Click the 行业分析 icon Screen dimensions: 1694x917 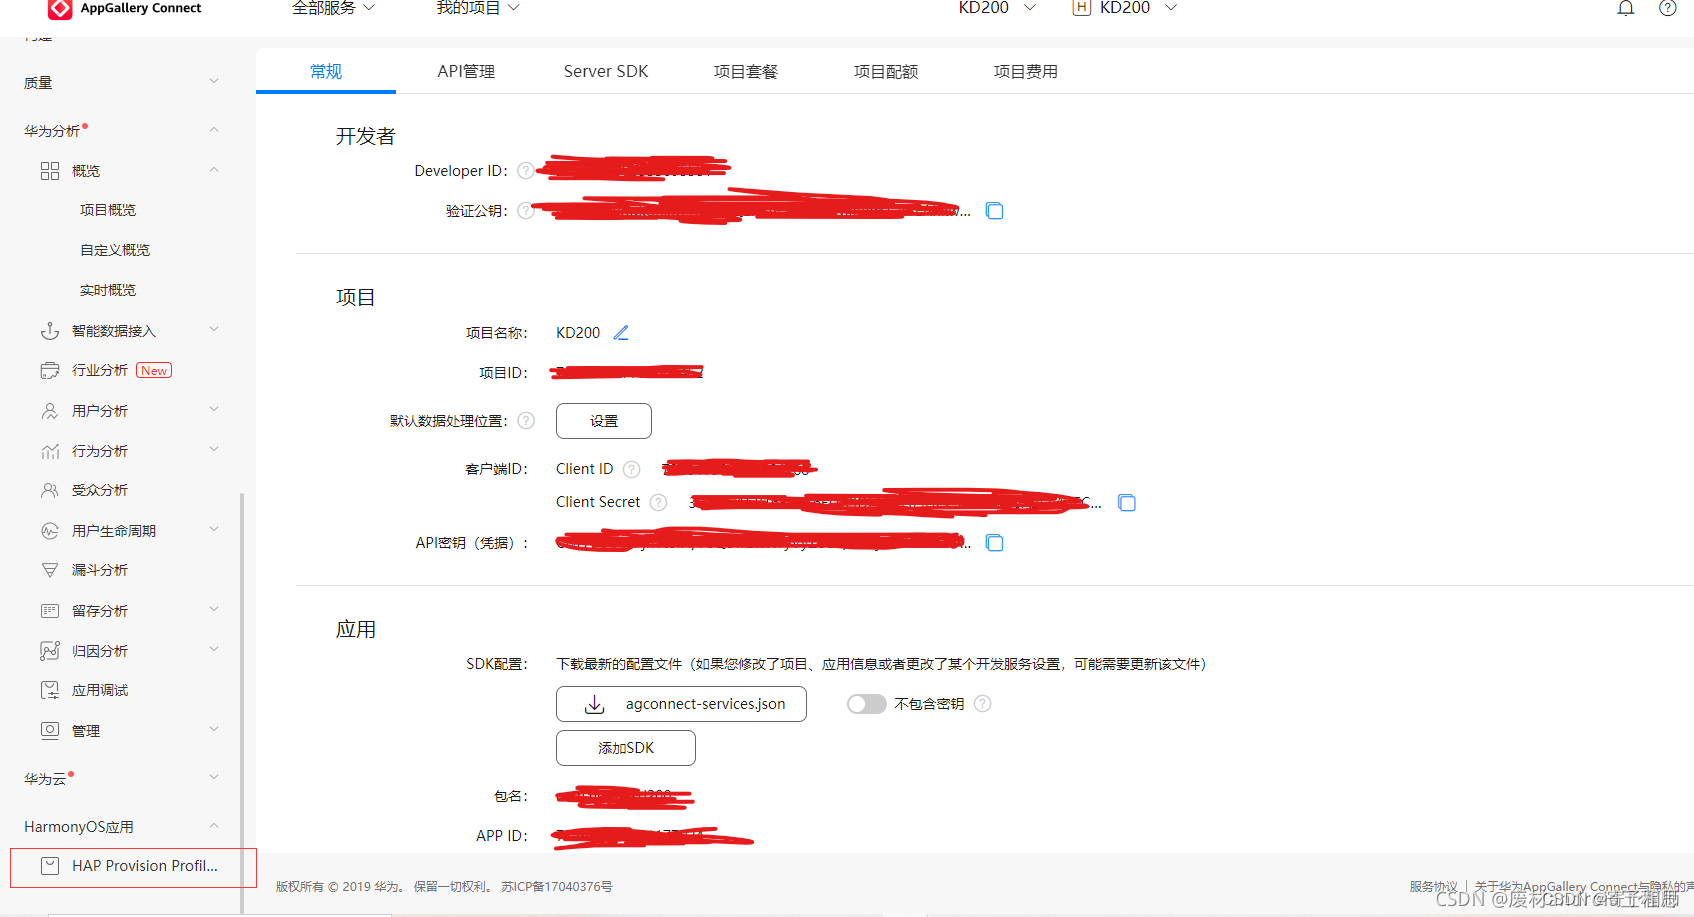pyautogui.click(x=50, y=371)
